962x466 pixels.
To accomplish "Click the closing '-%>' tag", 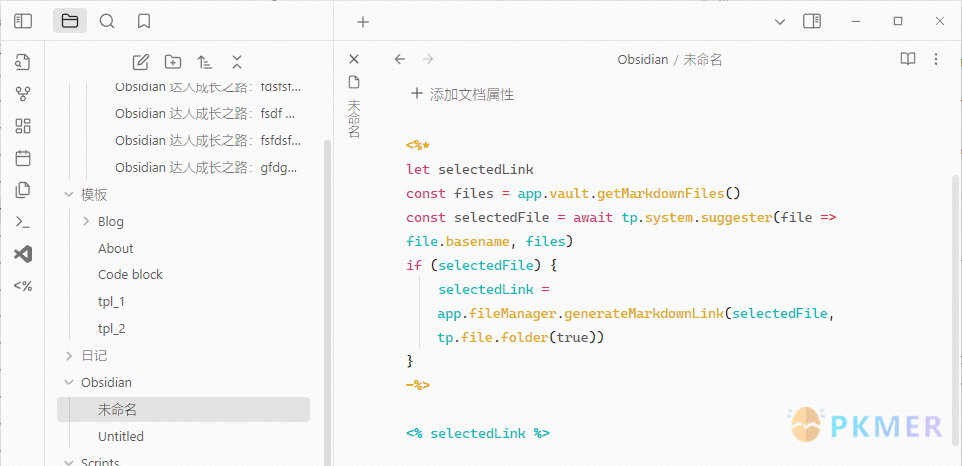I will [418, 386].
